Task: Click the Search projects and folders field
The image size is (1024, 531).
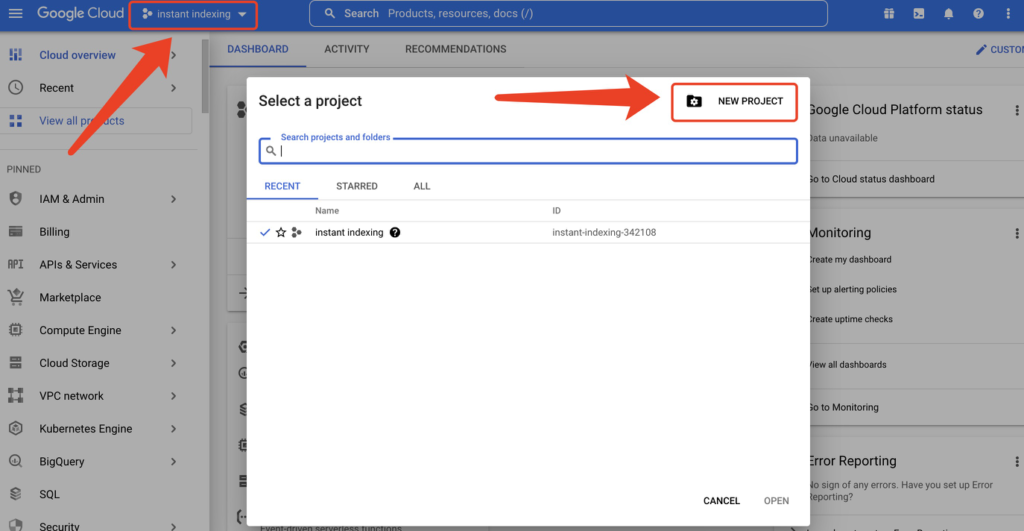Action: 528,151
